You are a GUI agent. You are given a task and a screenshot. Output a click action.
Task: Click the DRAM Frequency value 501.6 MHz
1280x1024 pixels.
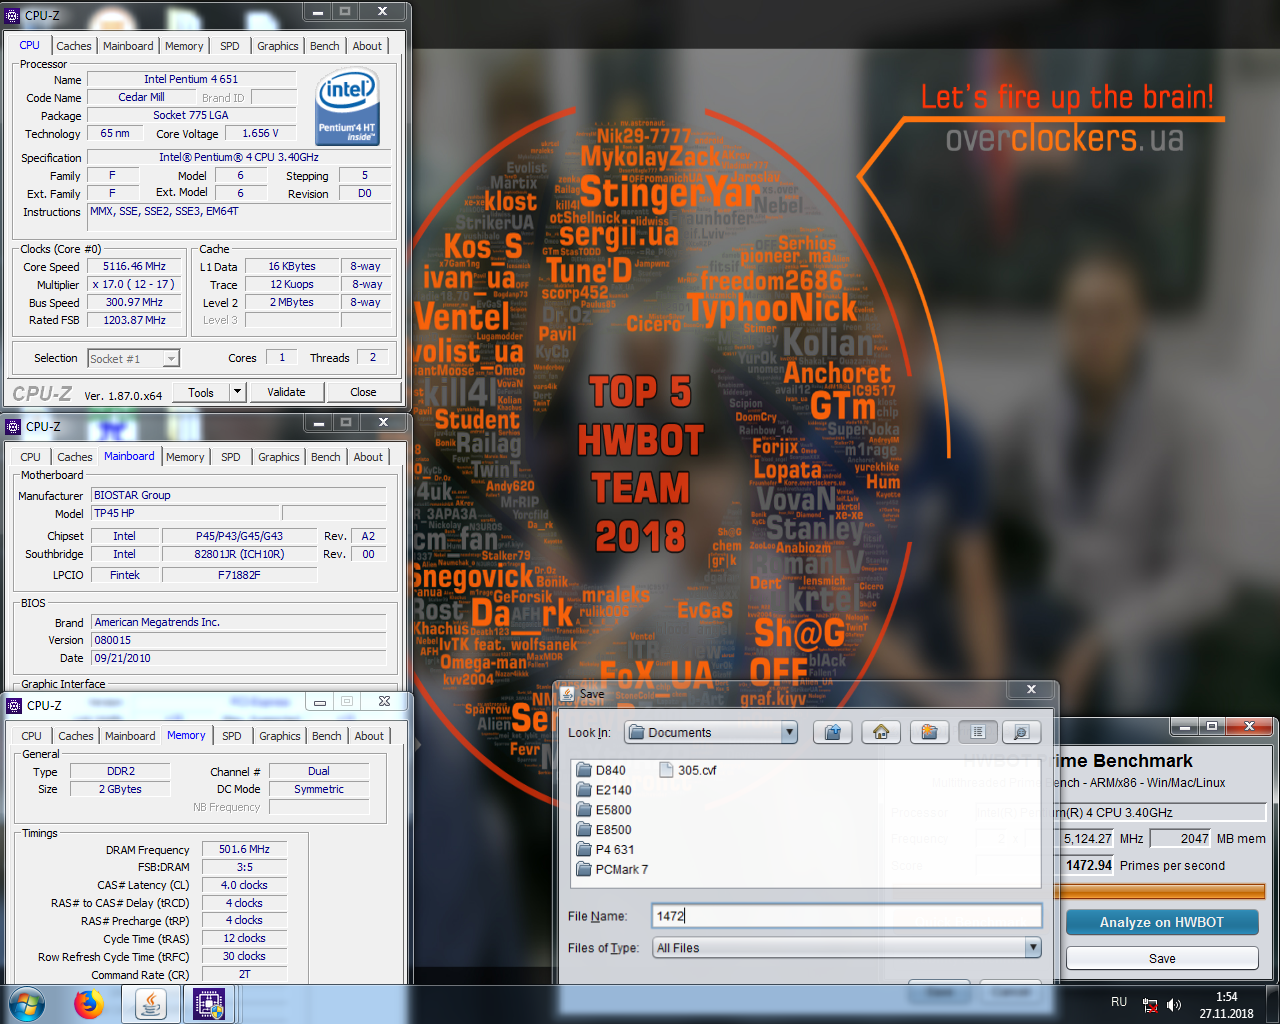pos(244,849)
